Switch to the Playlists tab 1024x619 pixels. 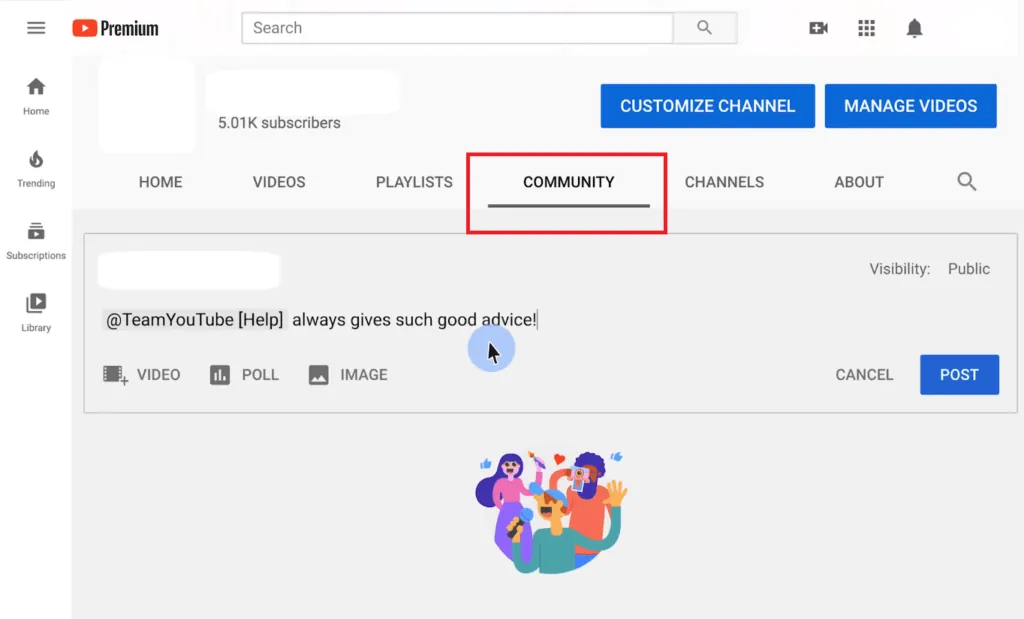click(x=414, y=182)
